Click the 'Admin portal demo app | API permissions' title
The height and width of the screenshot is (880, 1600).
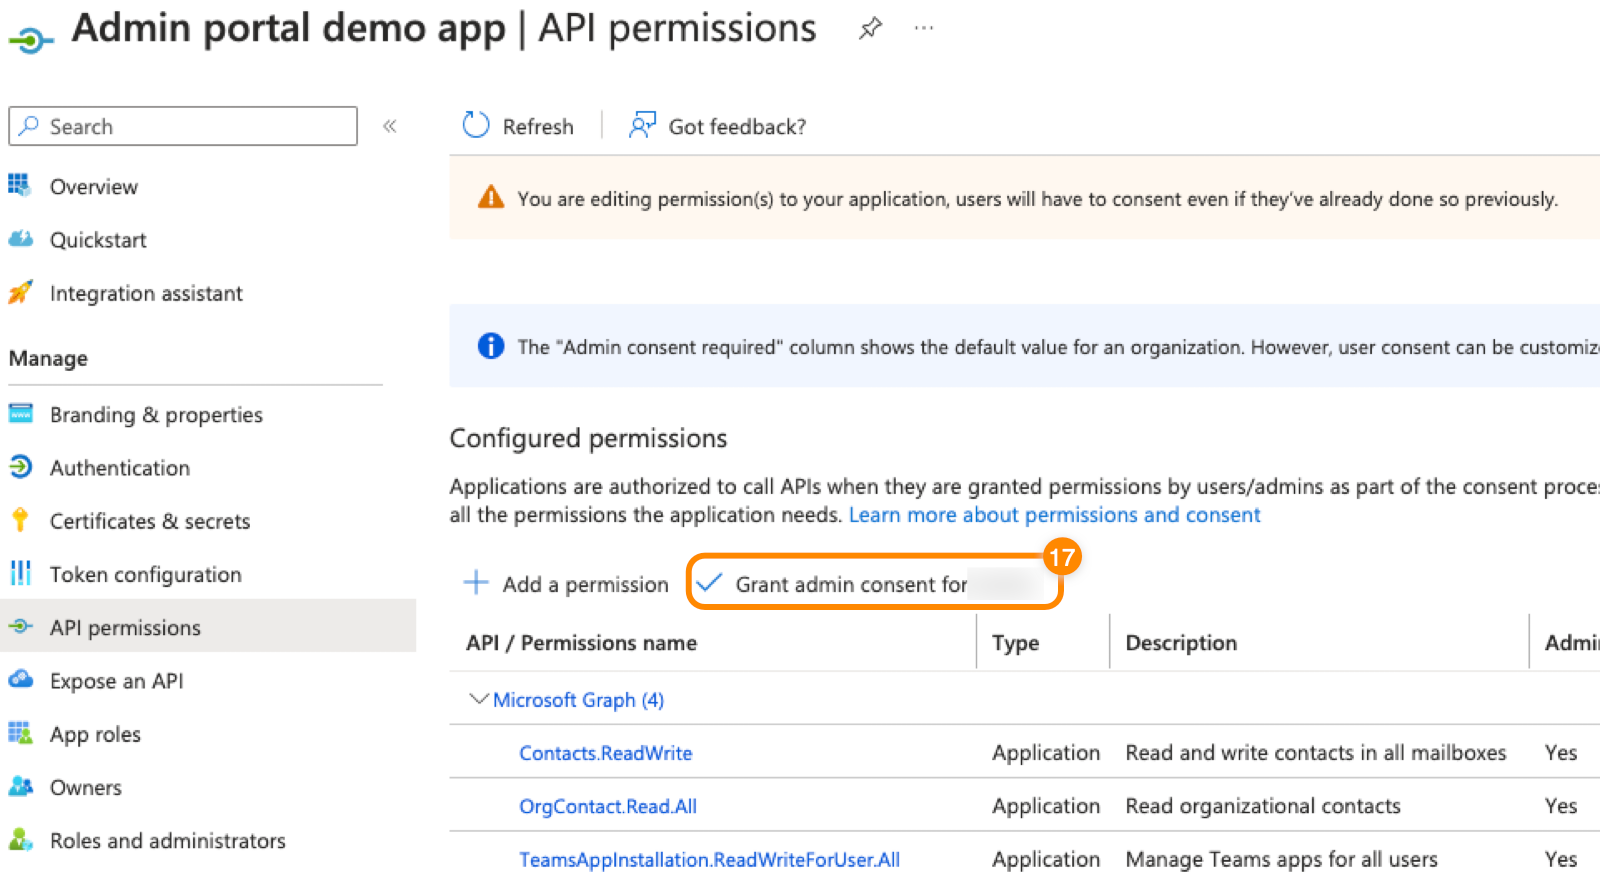(444, 28)
